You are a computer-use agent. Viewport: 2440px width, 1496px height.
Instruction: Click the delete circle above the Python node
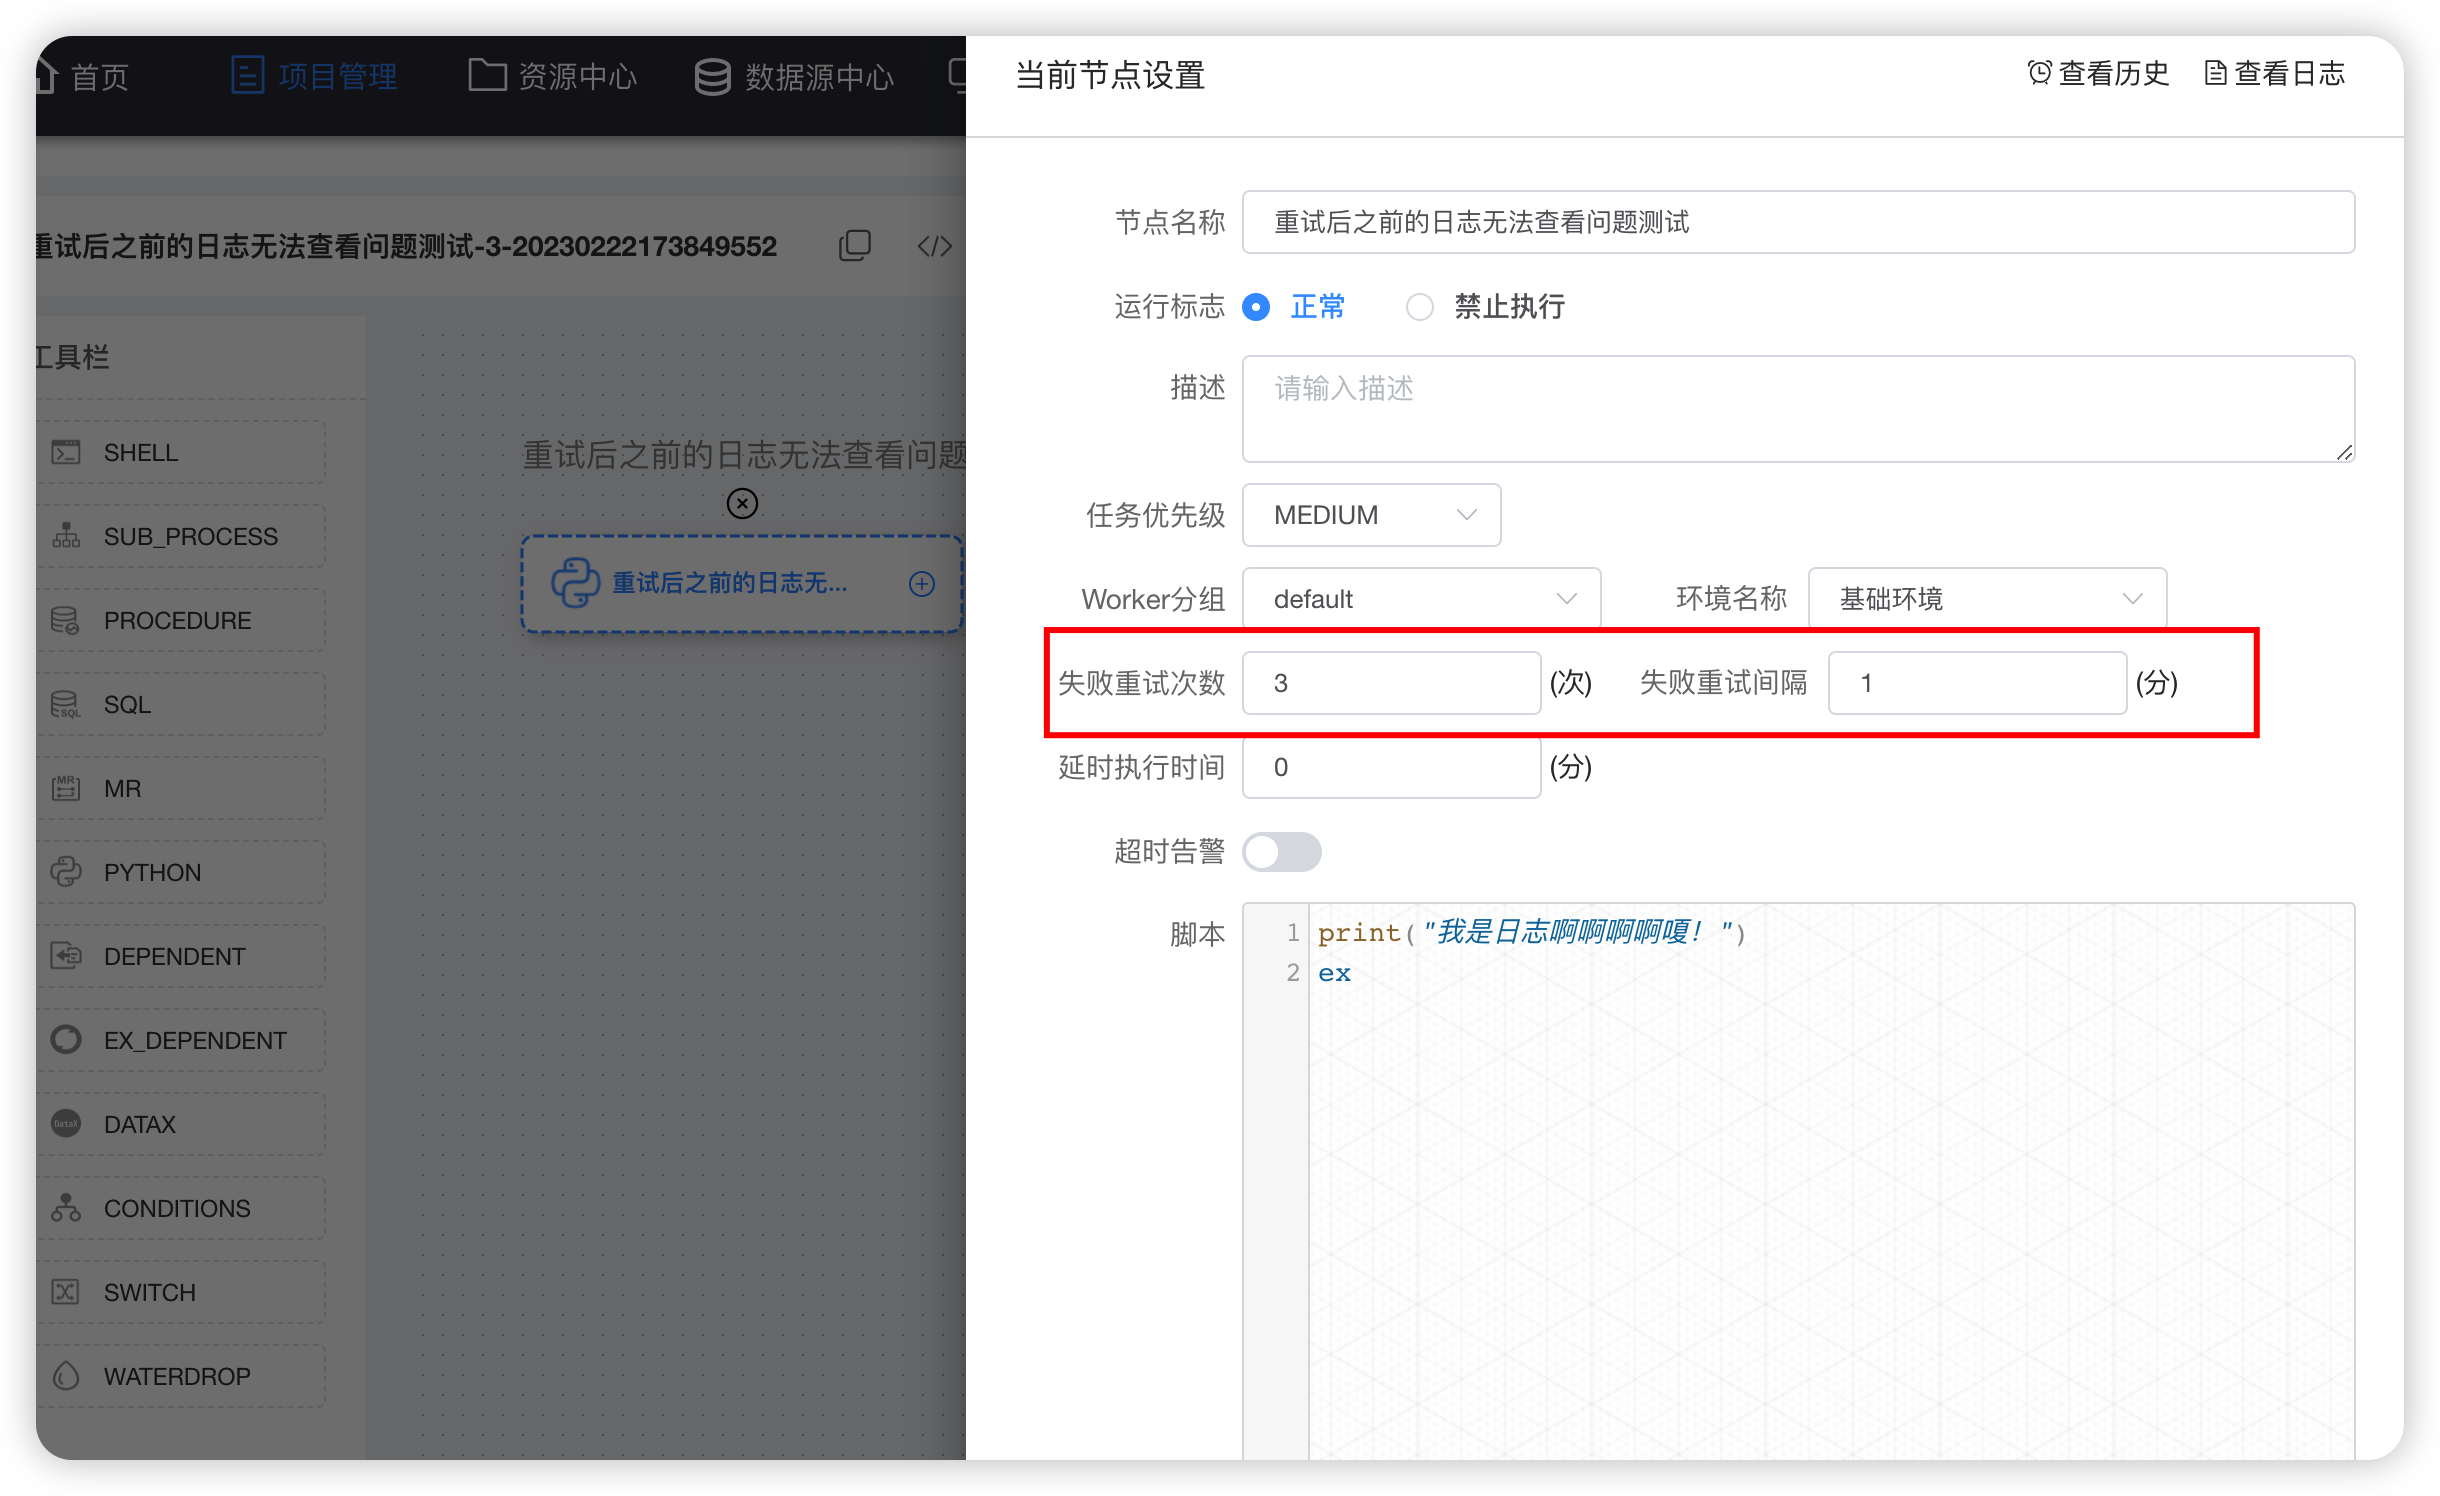click(742, 503)
